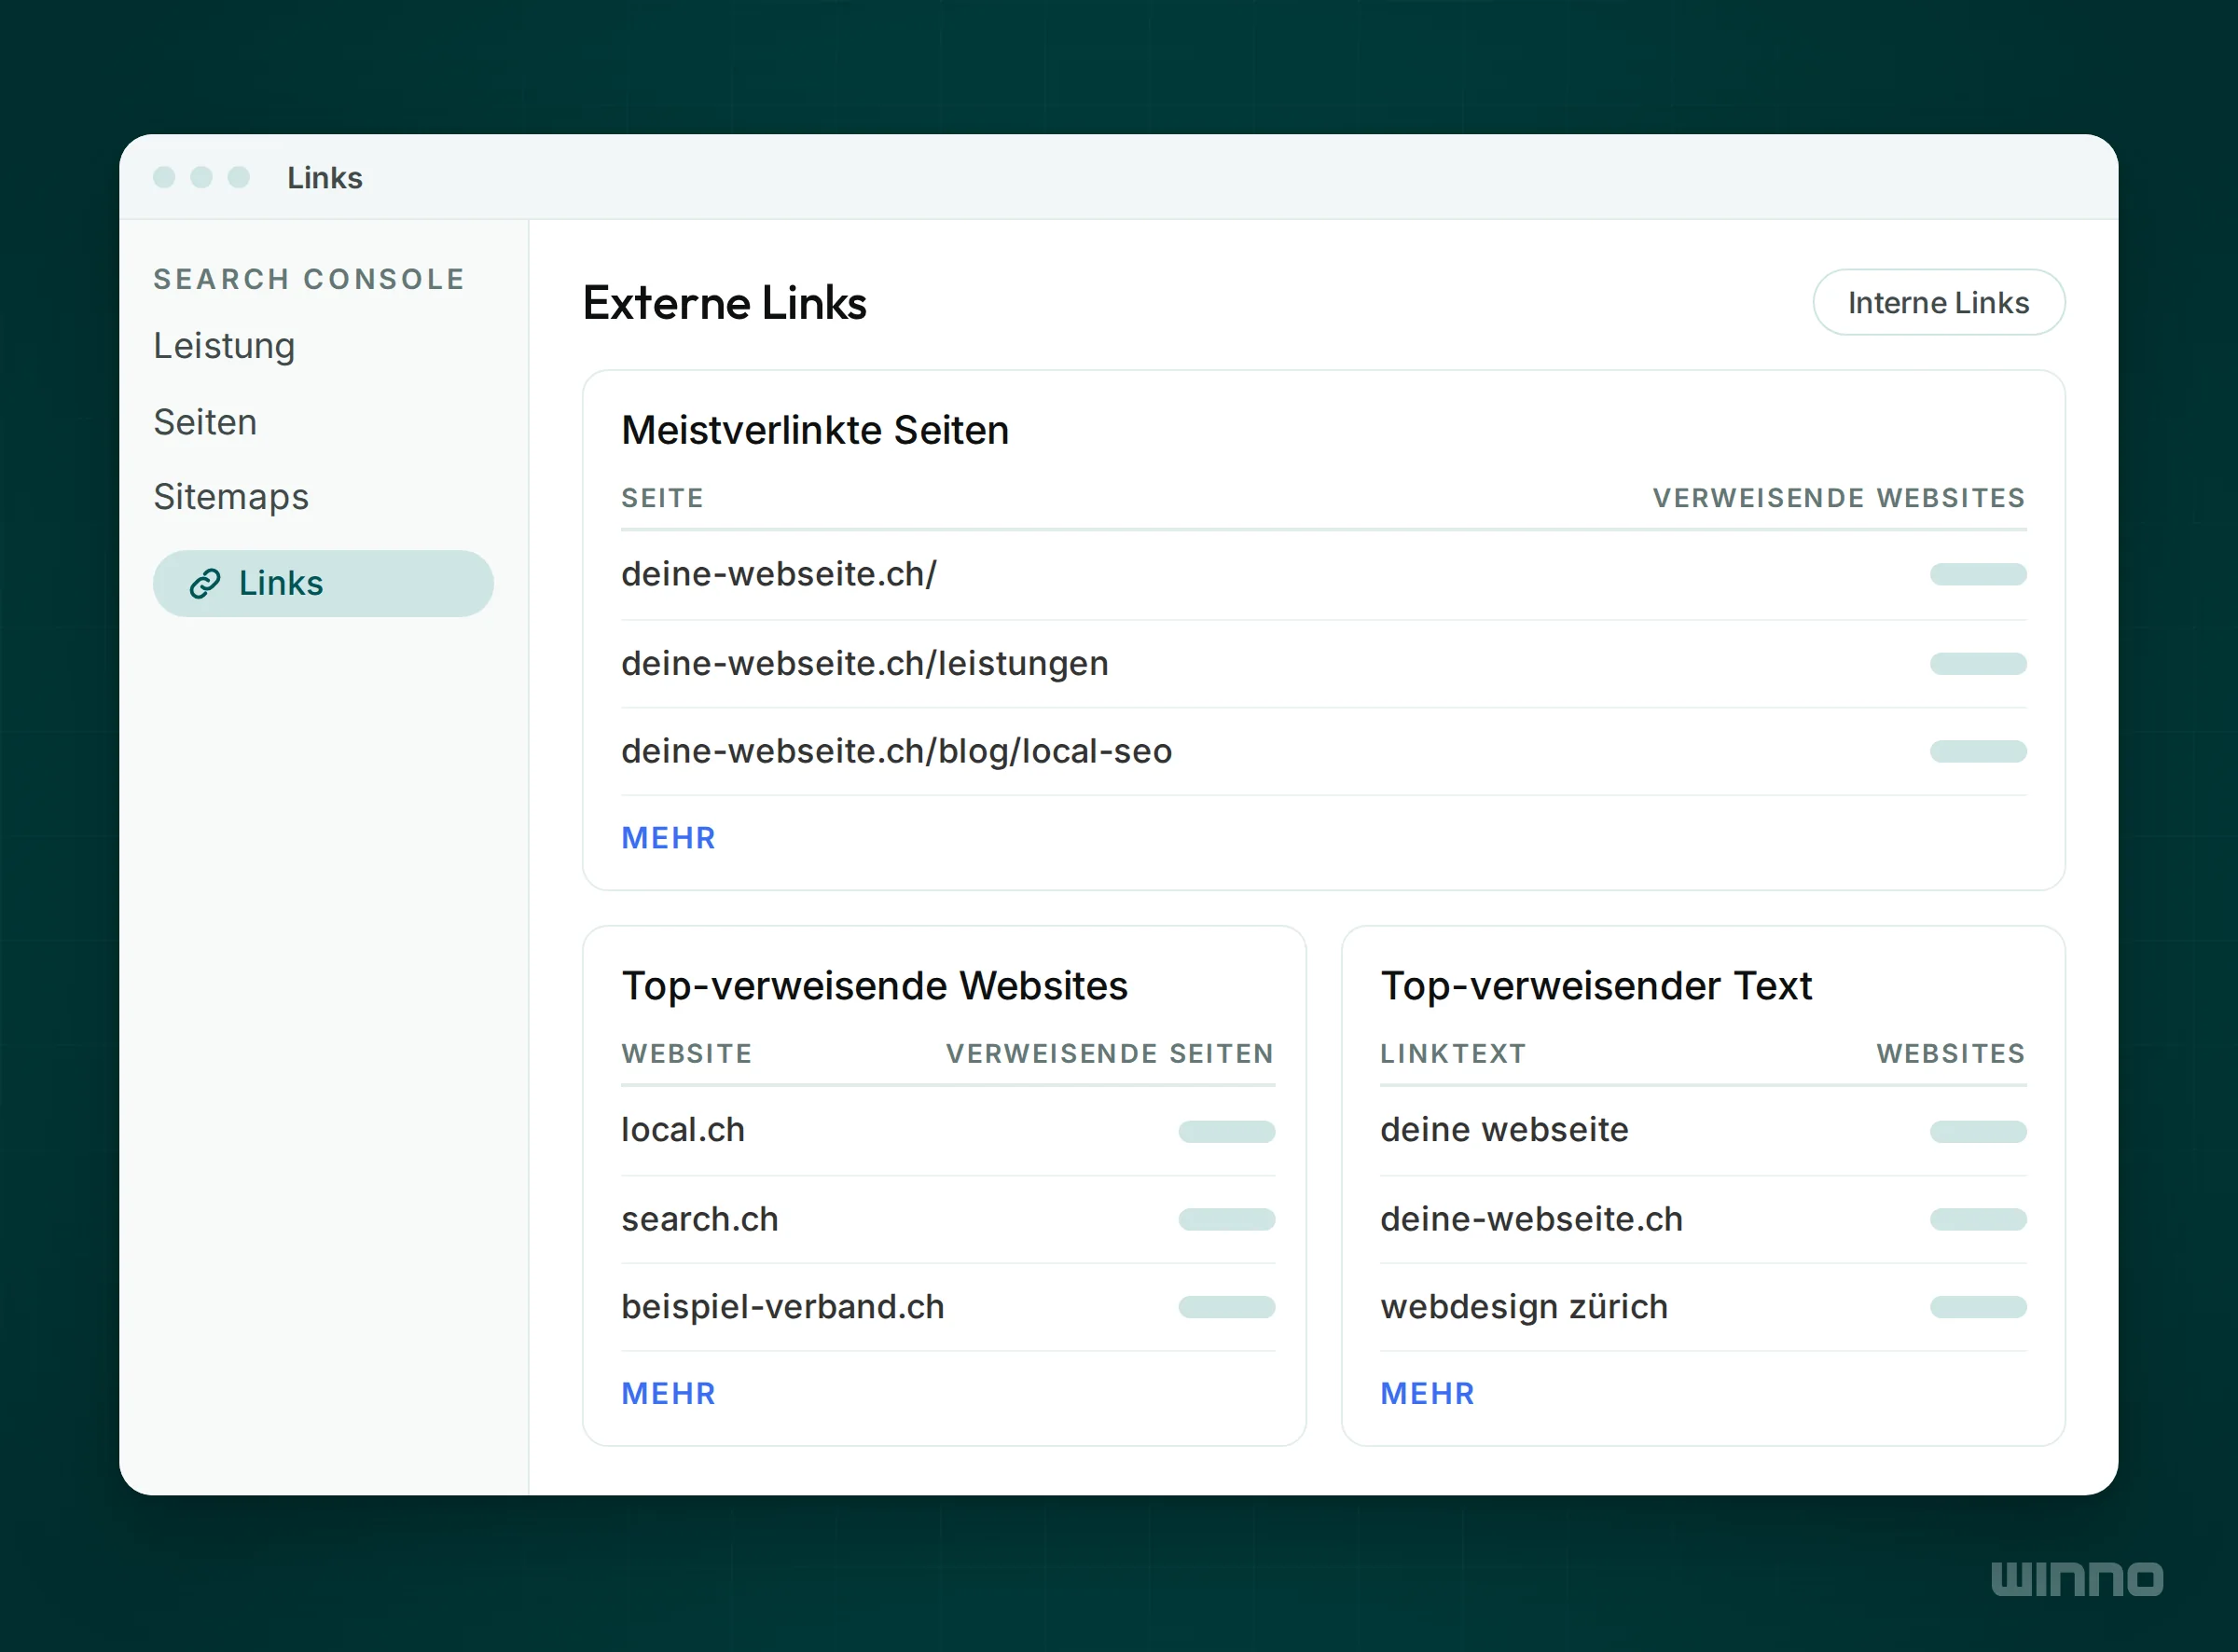The image size is (2238, 1652).
Task: Select the 'deine-webseite.ch' link text row
Action: 1703,1220
